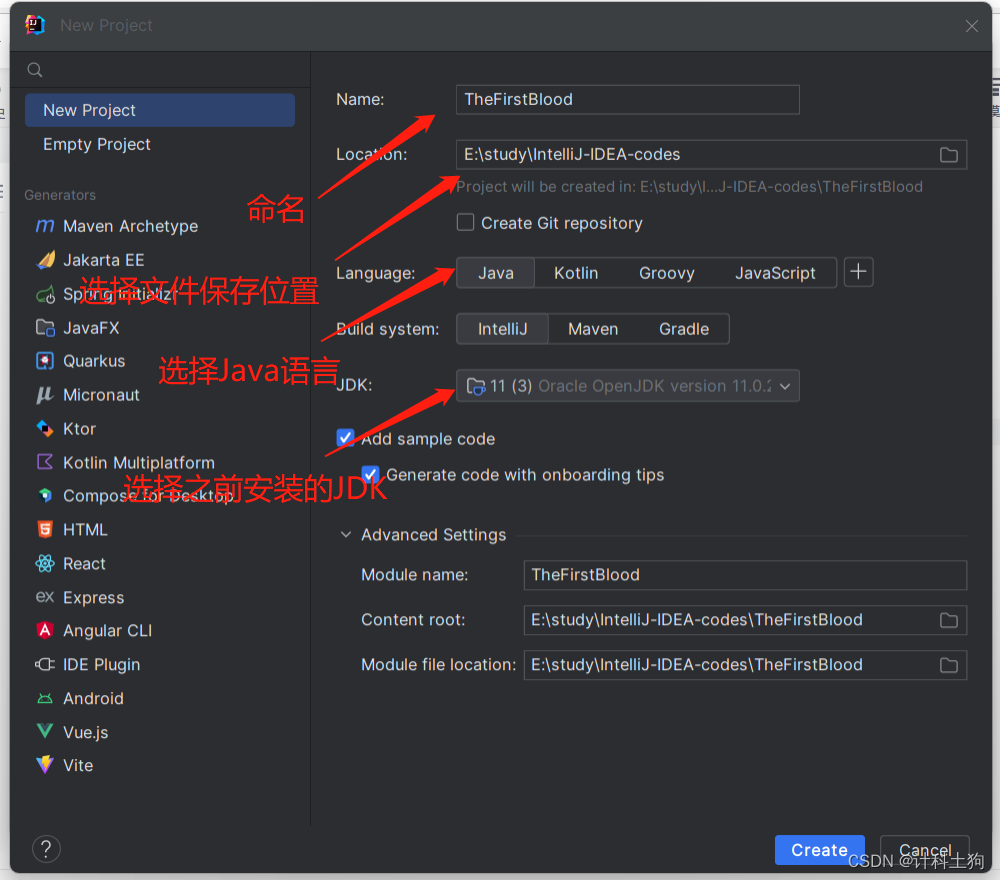The image size is (1000, 880).
Task: Select the Maven Archetype generator icon
Action: pos(45,226)
